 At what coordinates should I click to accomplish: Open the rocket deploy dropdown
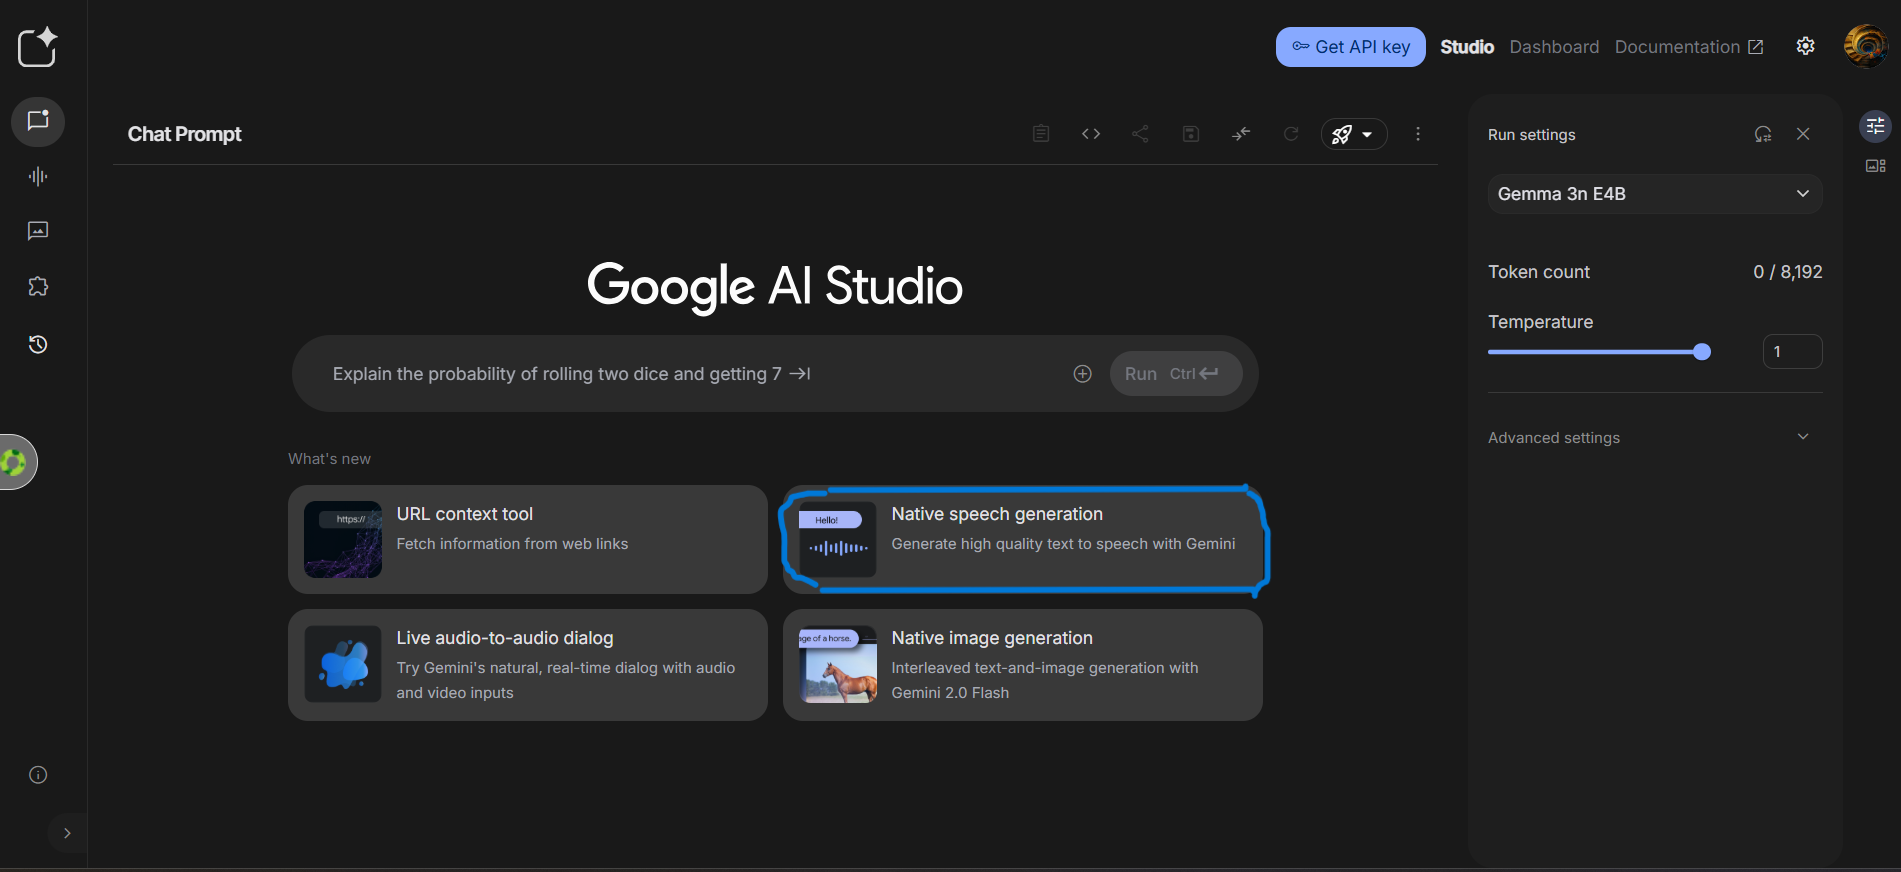(x=1353, y=134)
